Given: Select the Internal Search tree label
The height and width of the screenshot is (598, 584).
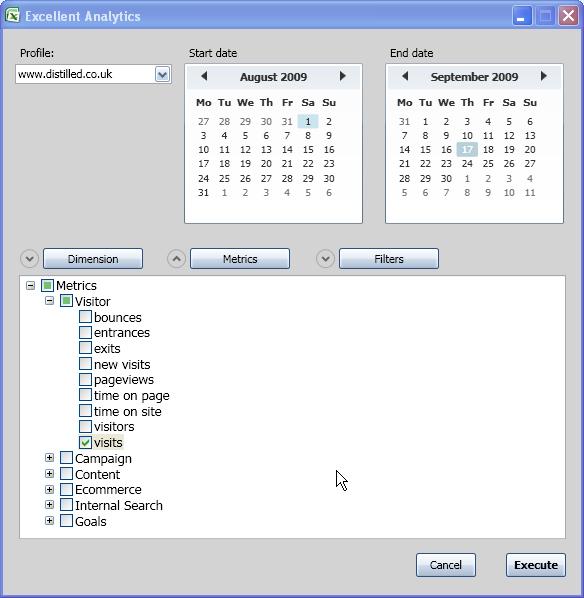Looking at the screenshot, I should [x=119, y=505].
